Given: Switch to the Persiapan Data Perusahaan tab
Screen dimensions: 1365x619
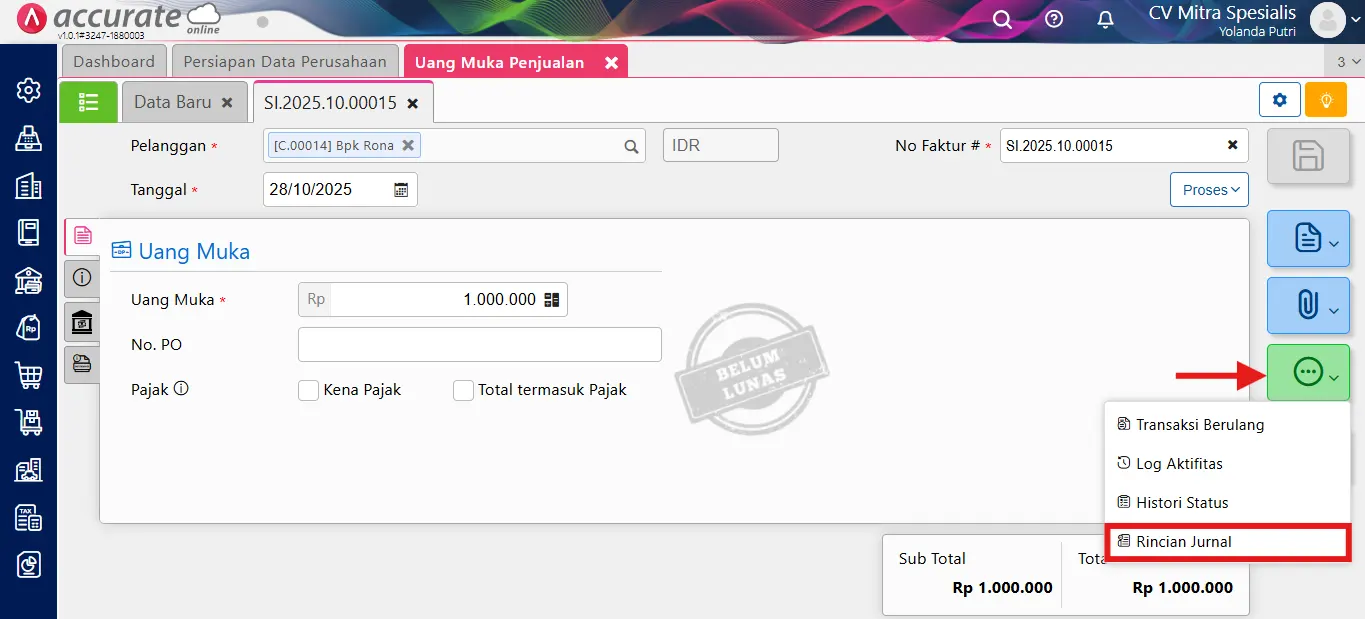Looking at the screenshot, I should 285,61.
